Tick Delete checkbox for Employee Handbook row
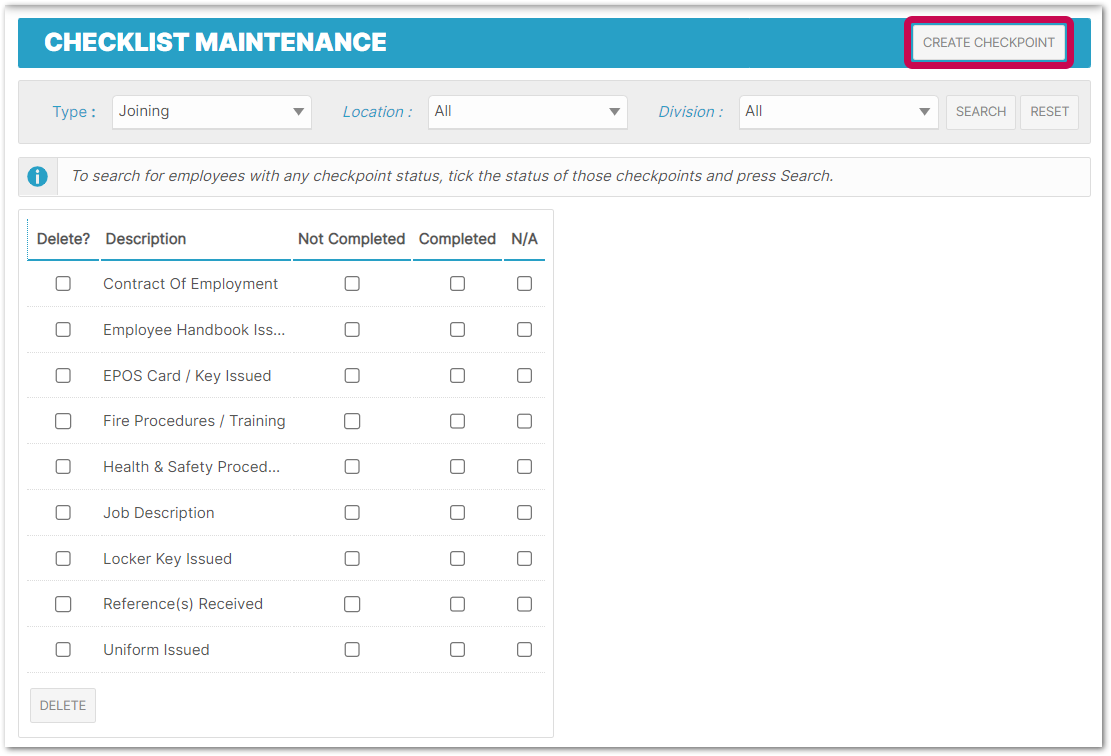This screenshot has height=756, width=1111. pyautogui.click(x=63, y=329)
